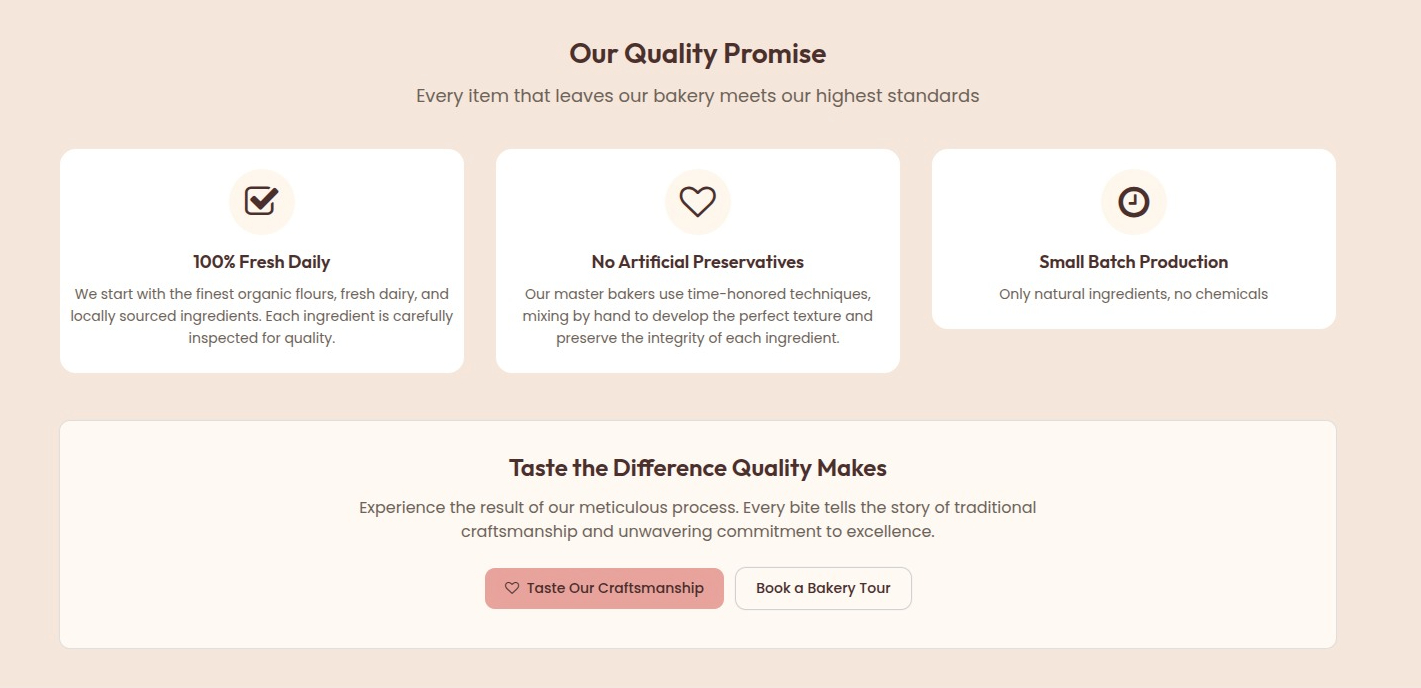Image resolution: width=1421 pixels, height=688 pixels.
Task: Click the clock icon above Small Batch Production
Action: tap(1133, 201)
